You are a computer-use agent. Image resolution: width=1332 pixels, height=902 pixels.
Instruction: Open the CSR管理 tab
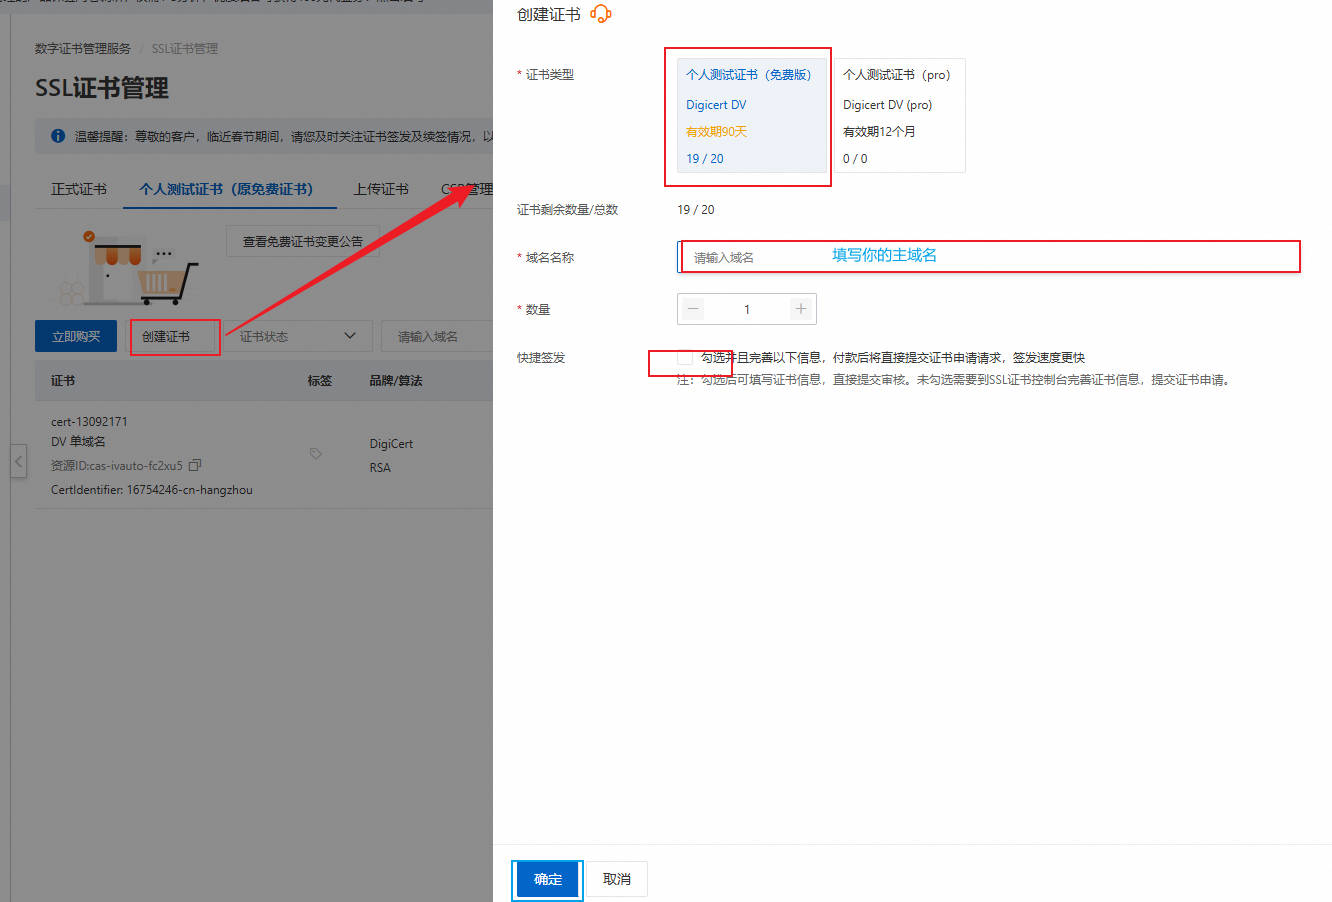click(466, 188)
